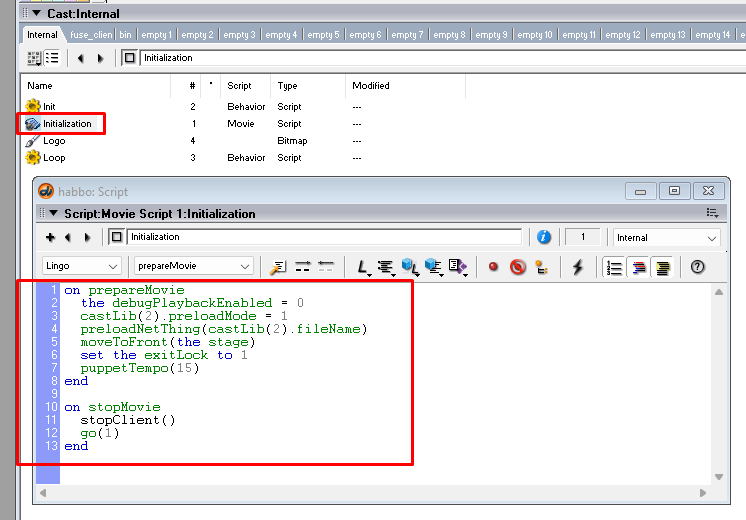This screenshot has height=520, width=746.
Task: Switch to the empty 1 cast tab
Action: tap(157, 35)
